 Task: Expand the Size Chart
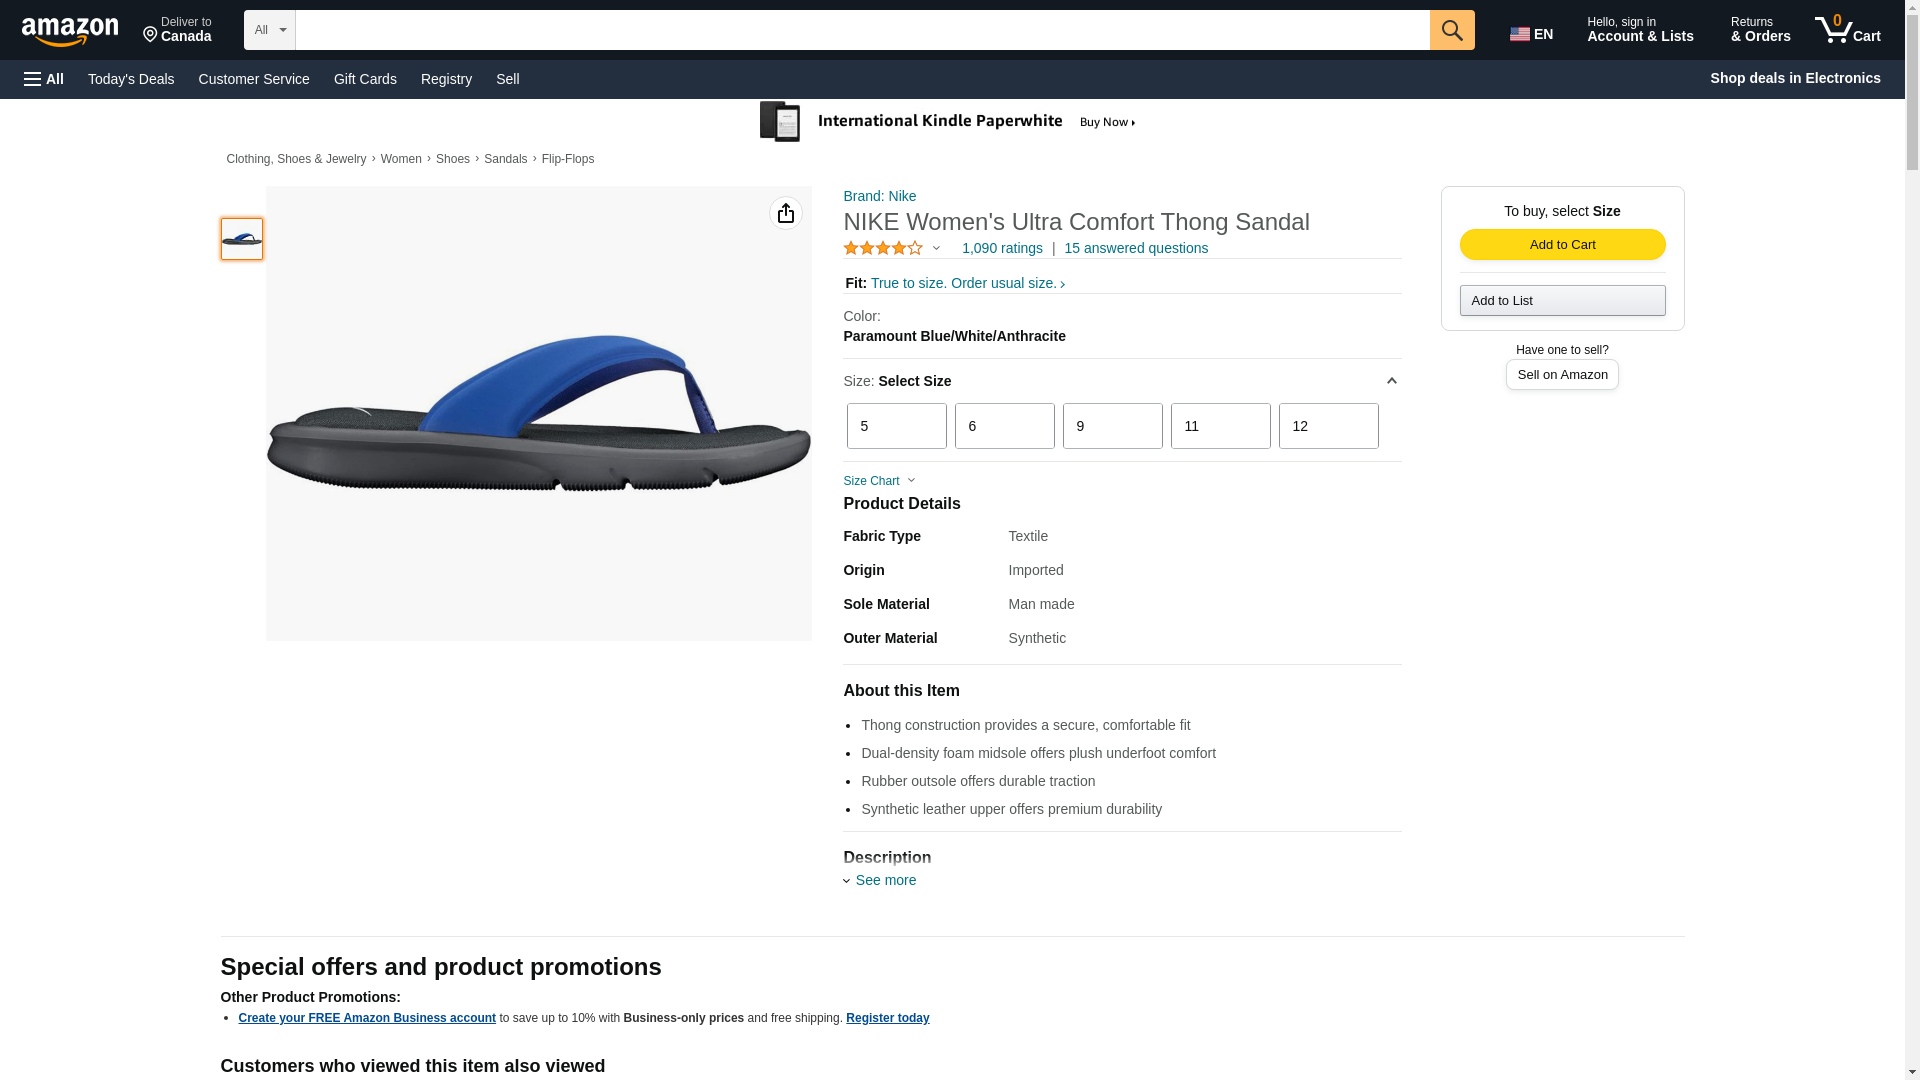click(879, 481)
